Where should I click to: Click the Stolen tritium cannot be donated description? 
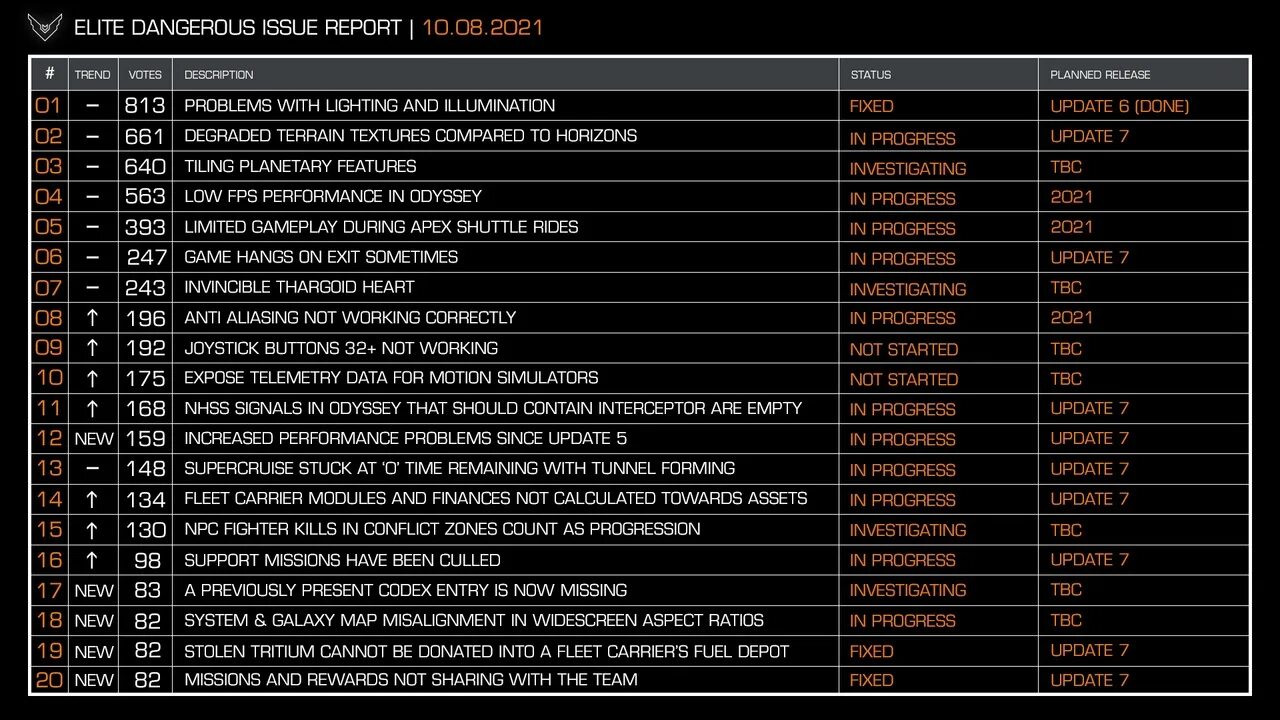[x=487, y=651]
